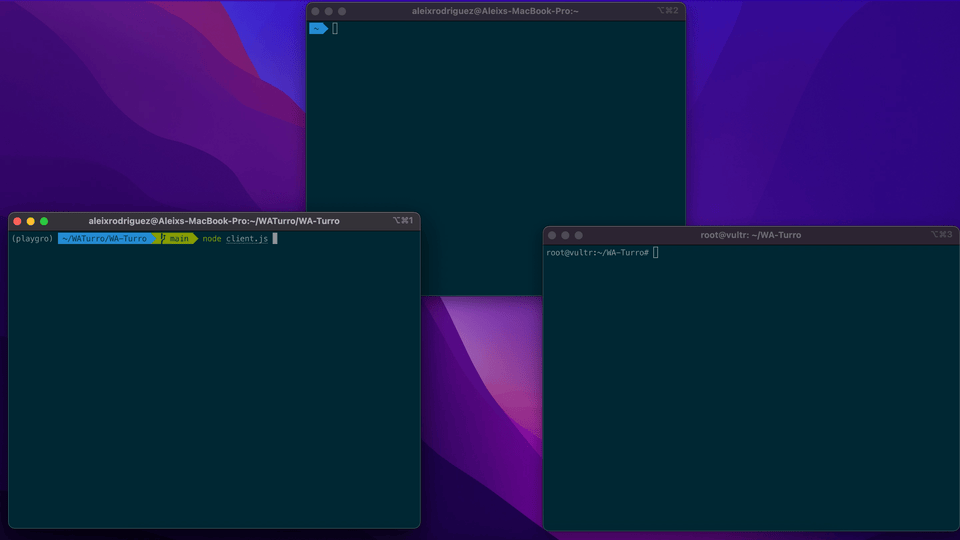Screen dimensions: 960x540
Task: Click the (playgro) environment label
Action: point(32,239)
